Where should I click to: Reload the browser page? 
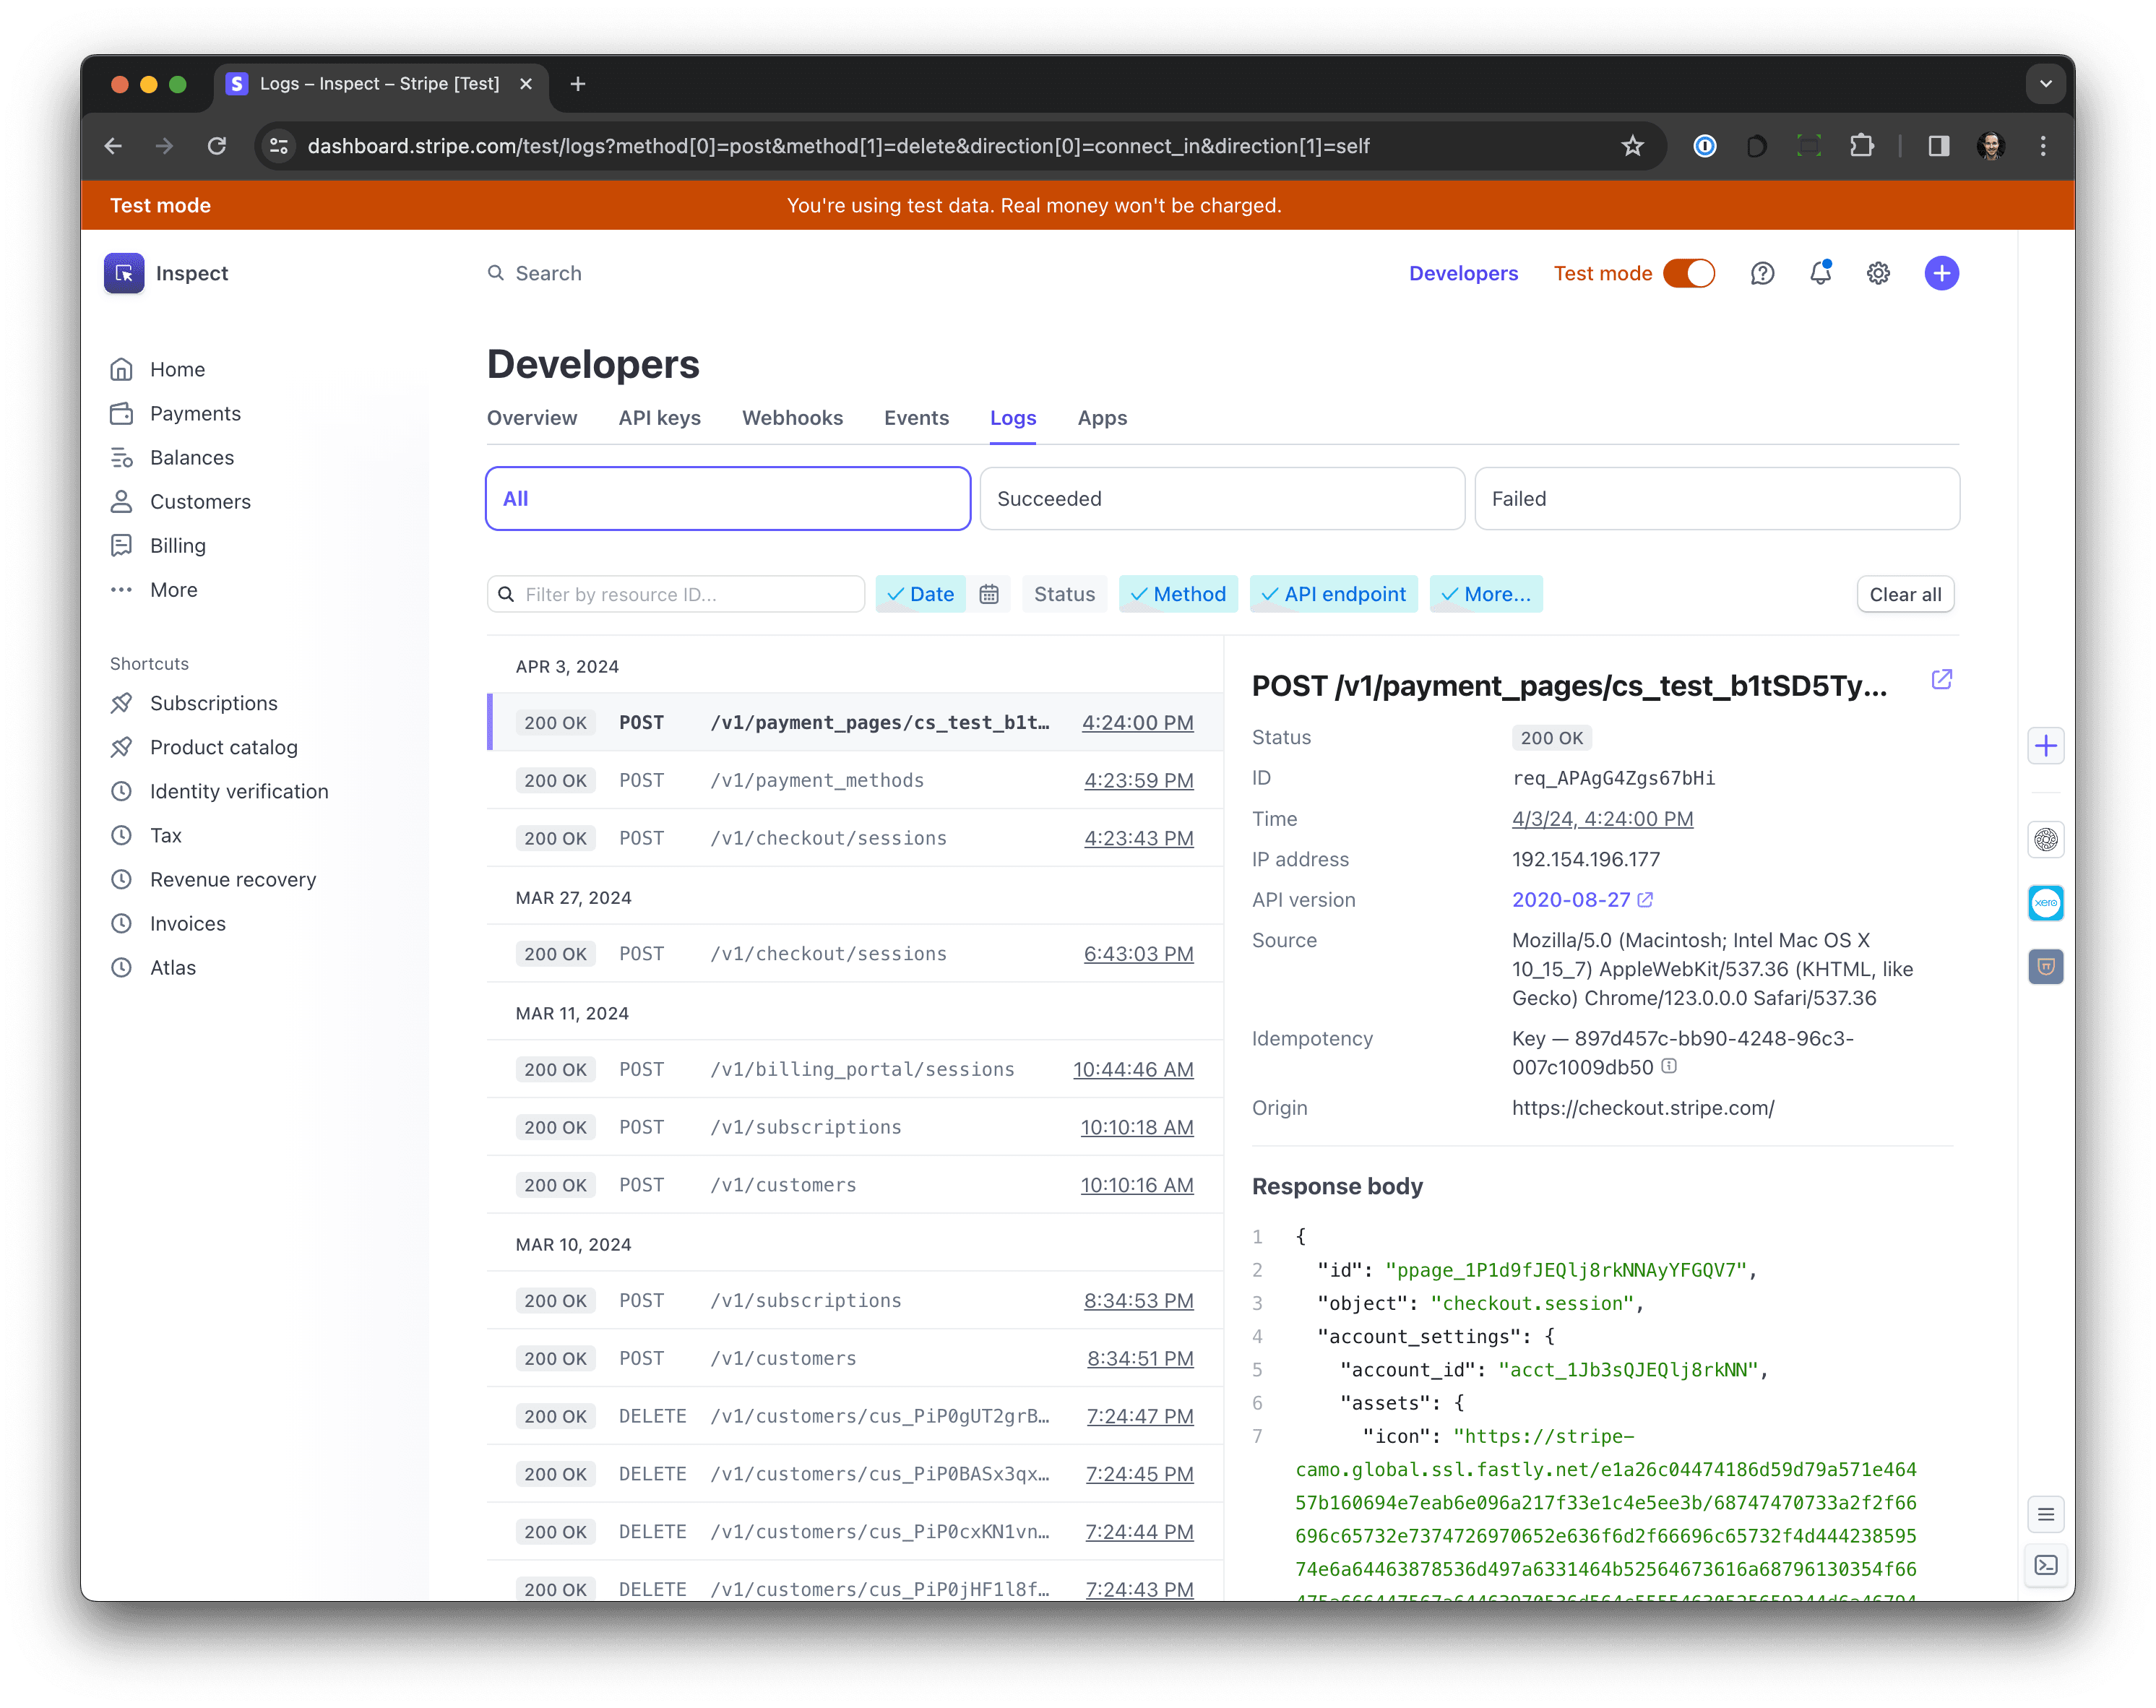pos(217,146)
